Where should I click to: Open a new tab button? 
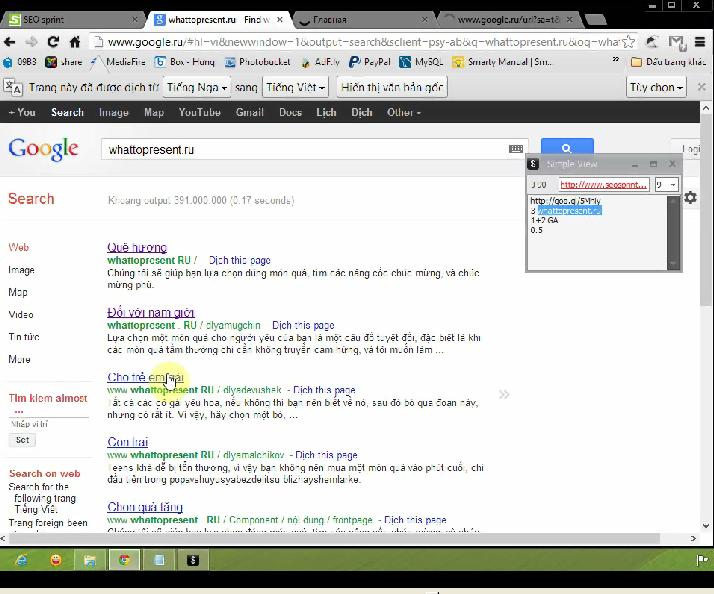tap(595, 20)
